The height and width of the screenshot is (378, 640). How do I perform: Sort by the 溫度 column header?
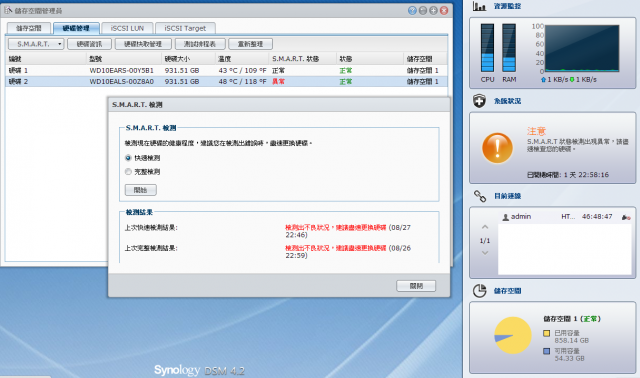[242, 59]
